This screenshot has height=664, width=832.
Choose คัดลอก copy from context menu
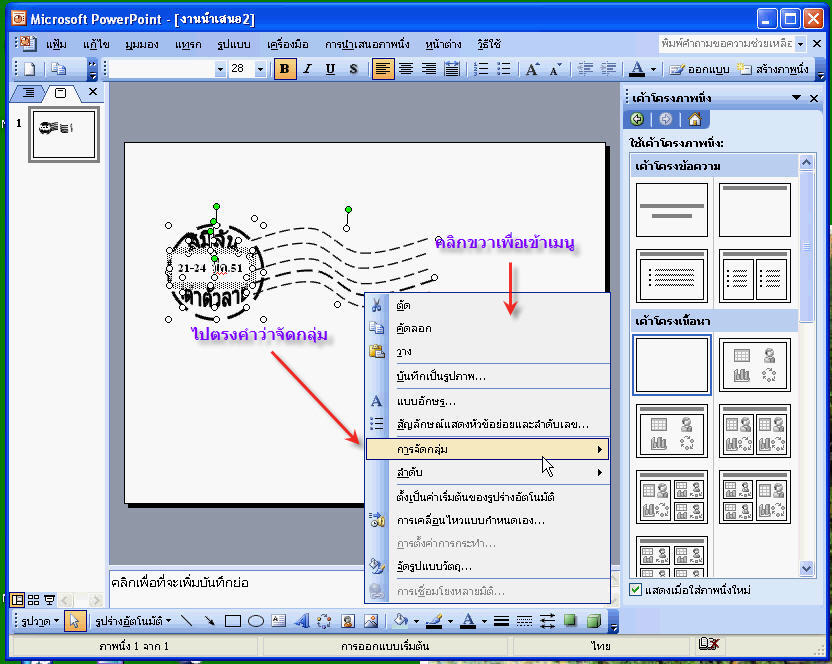(487, 328)
